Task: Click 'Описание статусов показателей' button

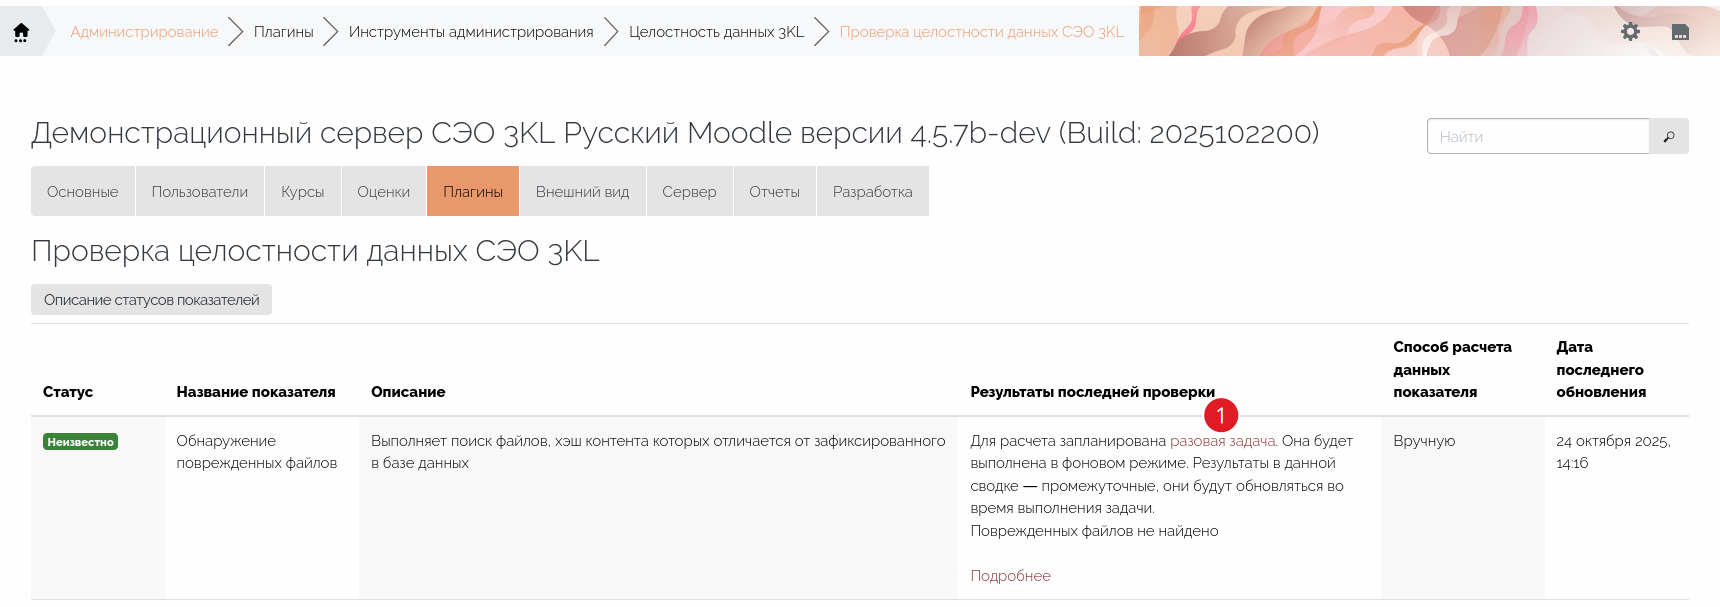Action: click(151, 300)
